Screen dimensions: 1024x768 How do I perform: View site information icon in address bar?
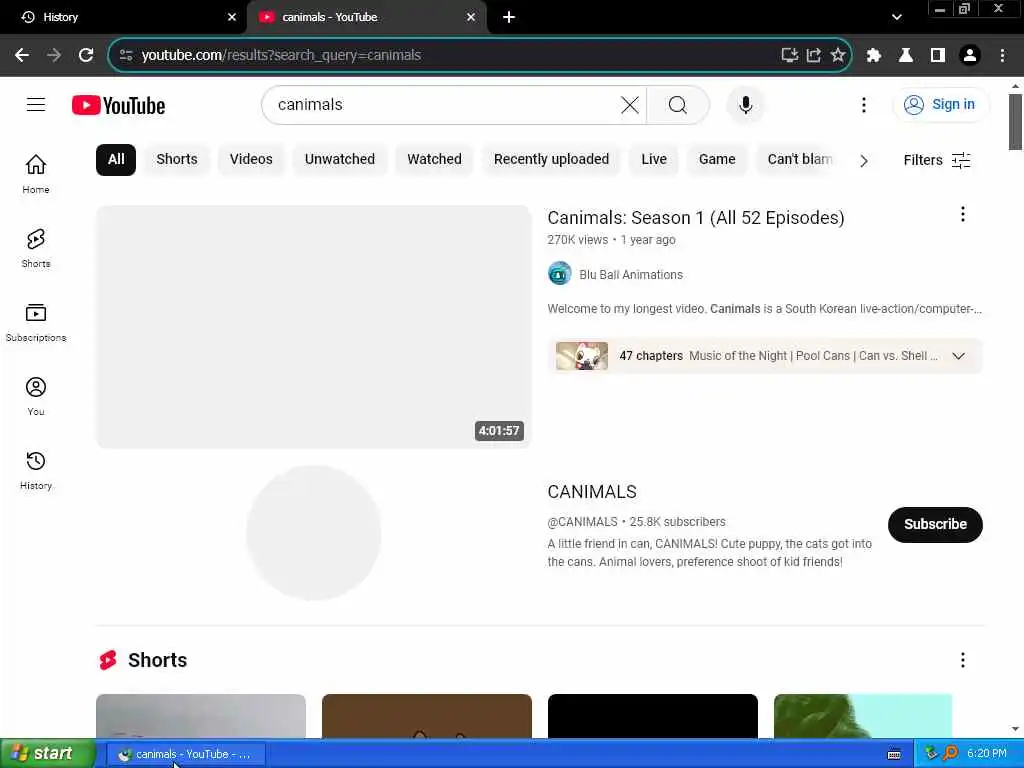click(x=126, y=55)
